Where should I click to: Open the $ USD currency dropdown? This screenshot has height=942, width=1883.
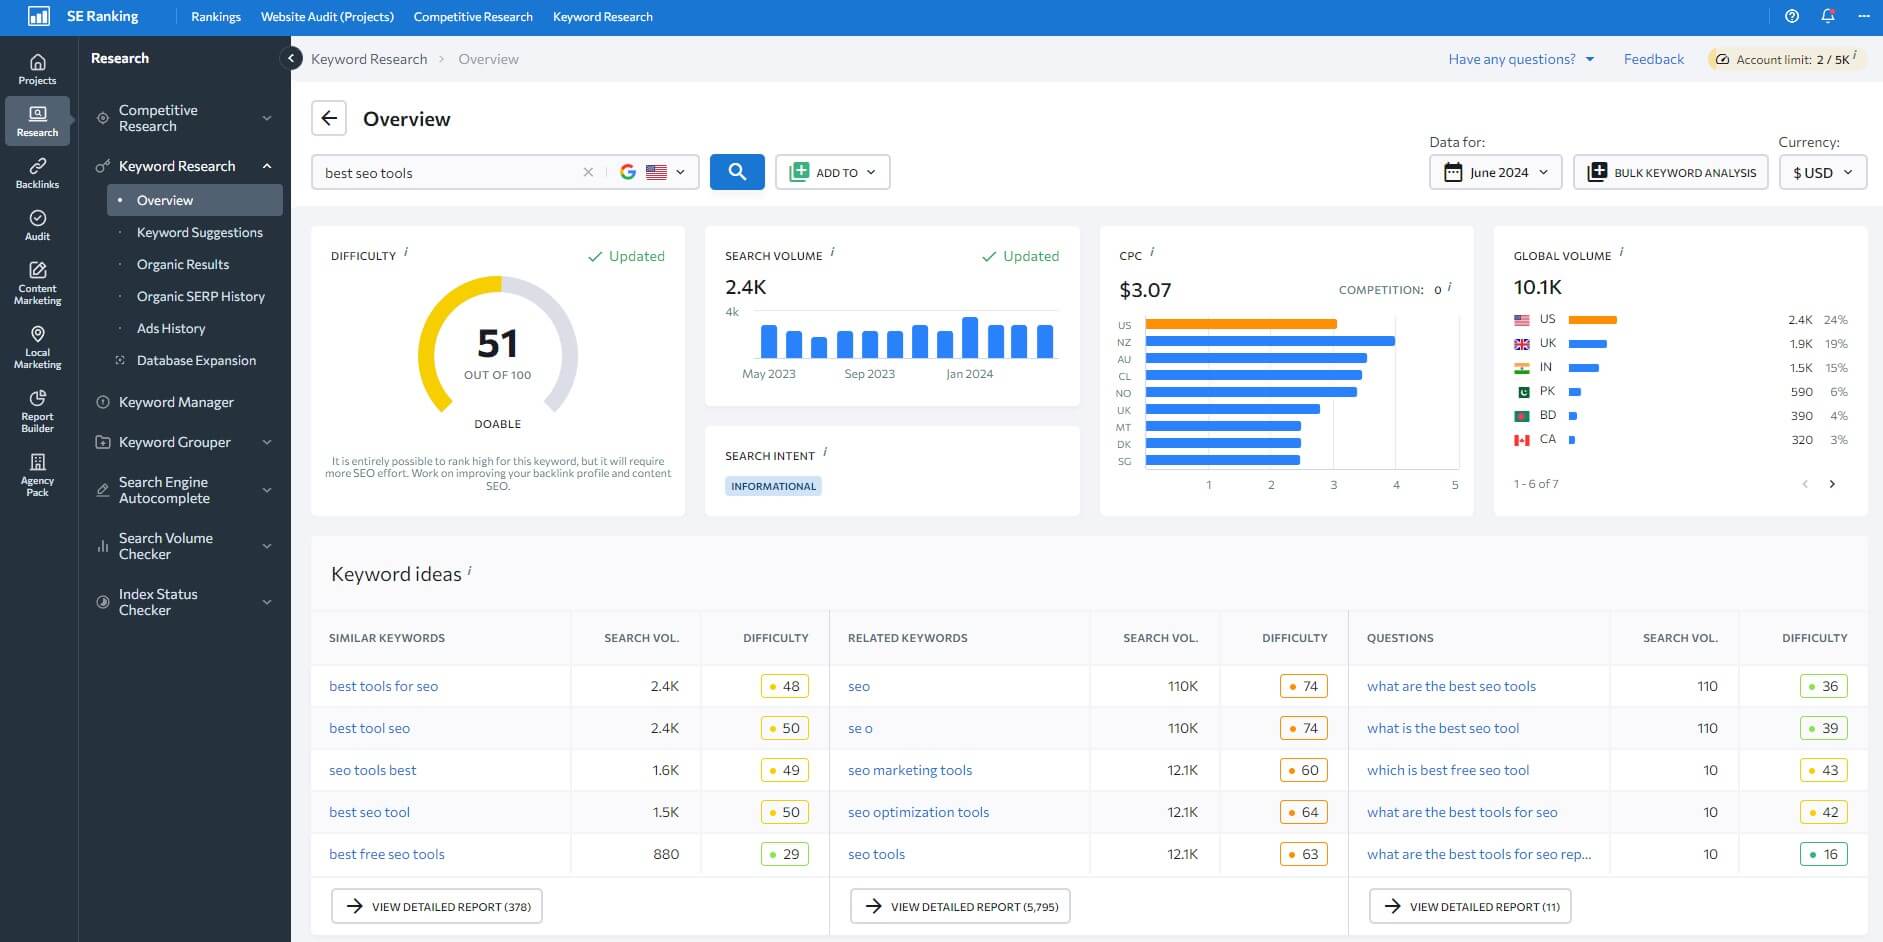(x=1823, y=172)
